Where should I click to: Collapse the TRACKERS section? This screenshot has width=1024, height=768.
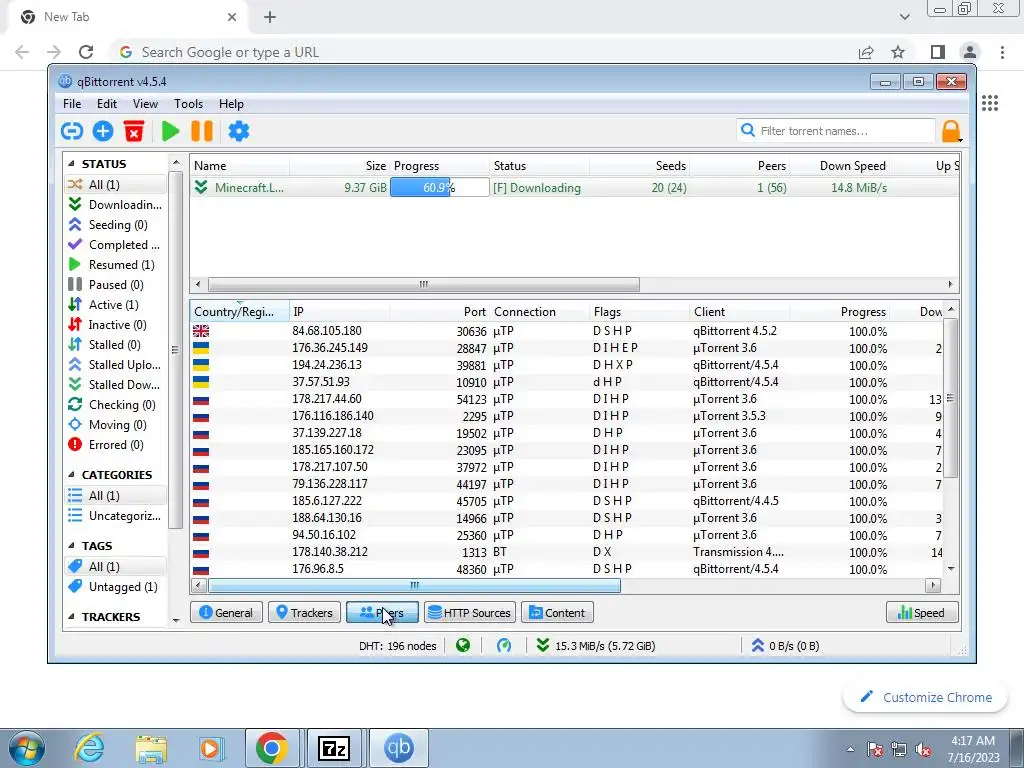click(x=71, y=616)
